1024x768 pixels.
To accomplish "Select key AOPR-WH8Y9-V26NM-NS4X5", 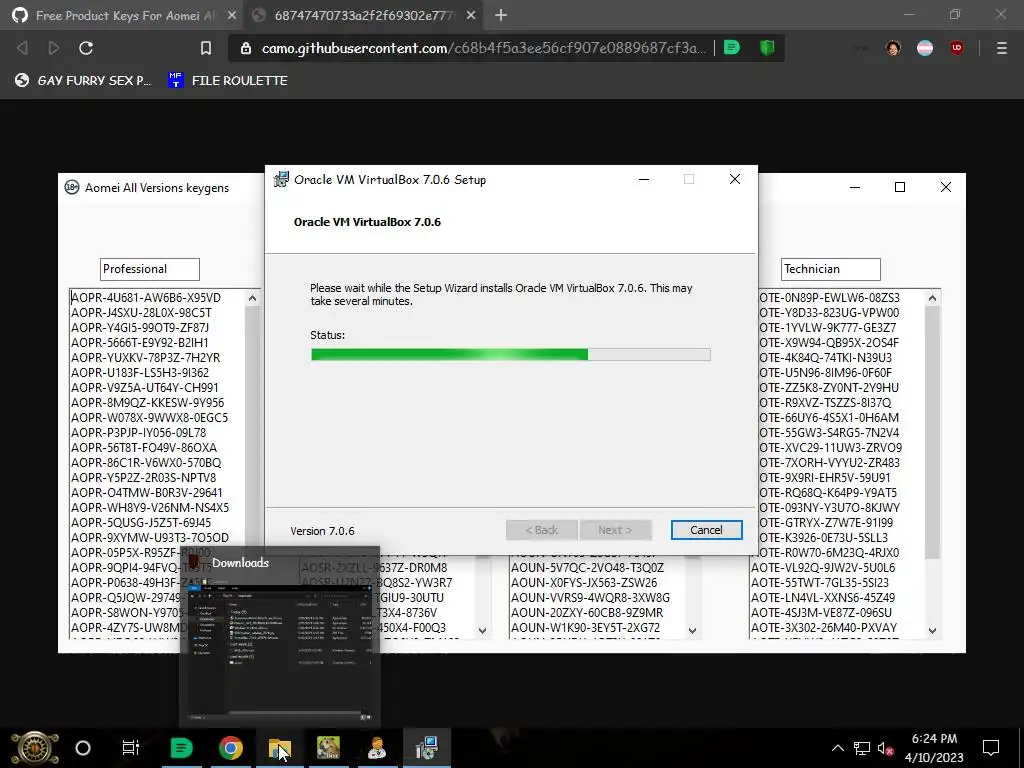I will click(x=150, y=508).
